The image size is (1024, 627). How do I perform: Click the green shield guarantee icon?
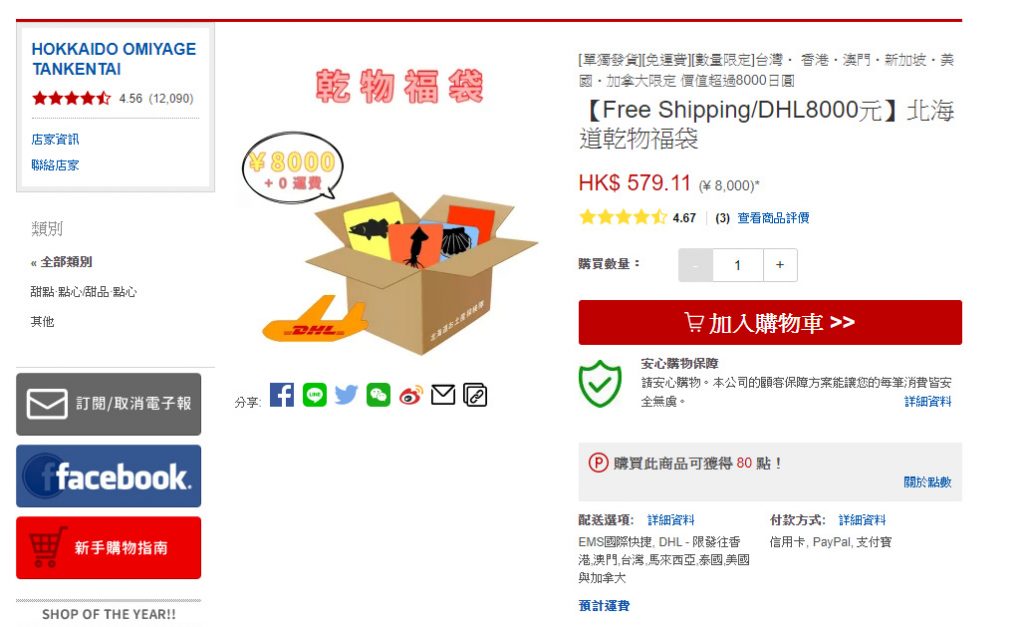pos(600,384)
